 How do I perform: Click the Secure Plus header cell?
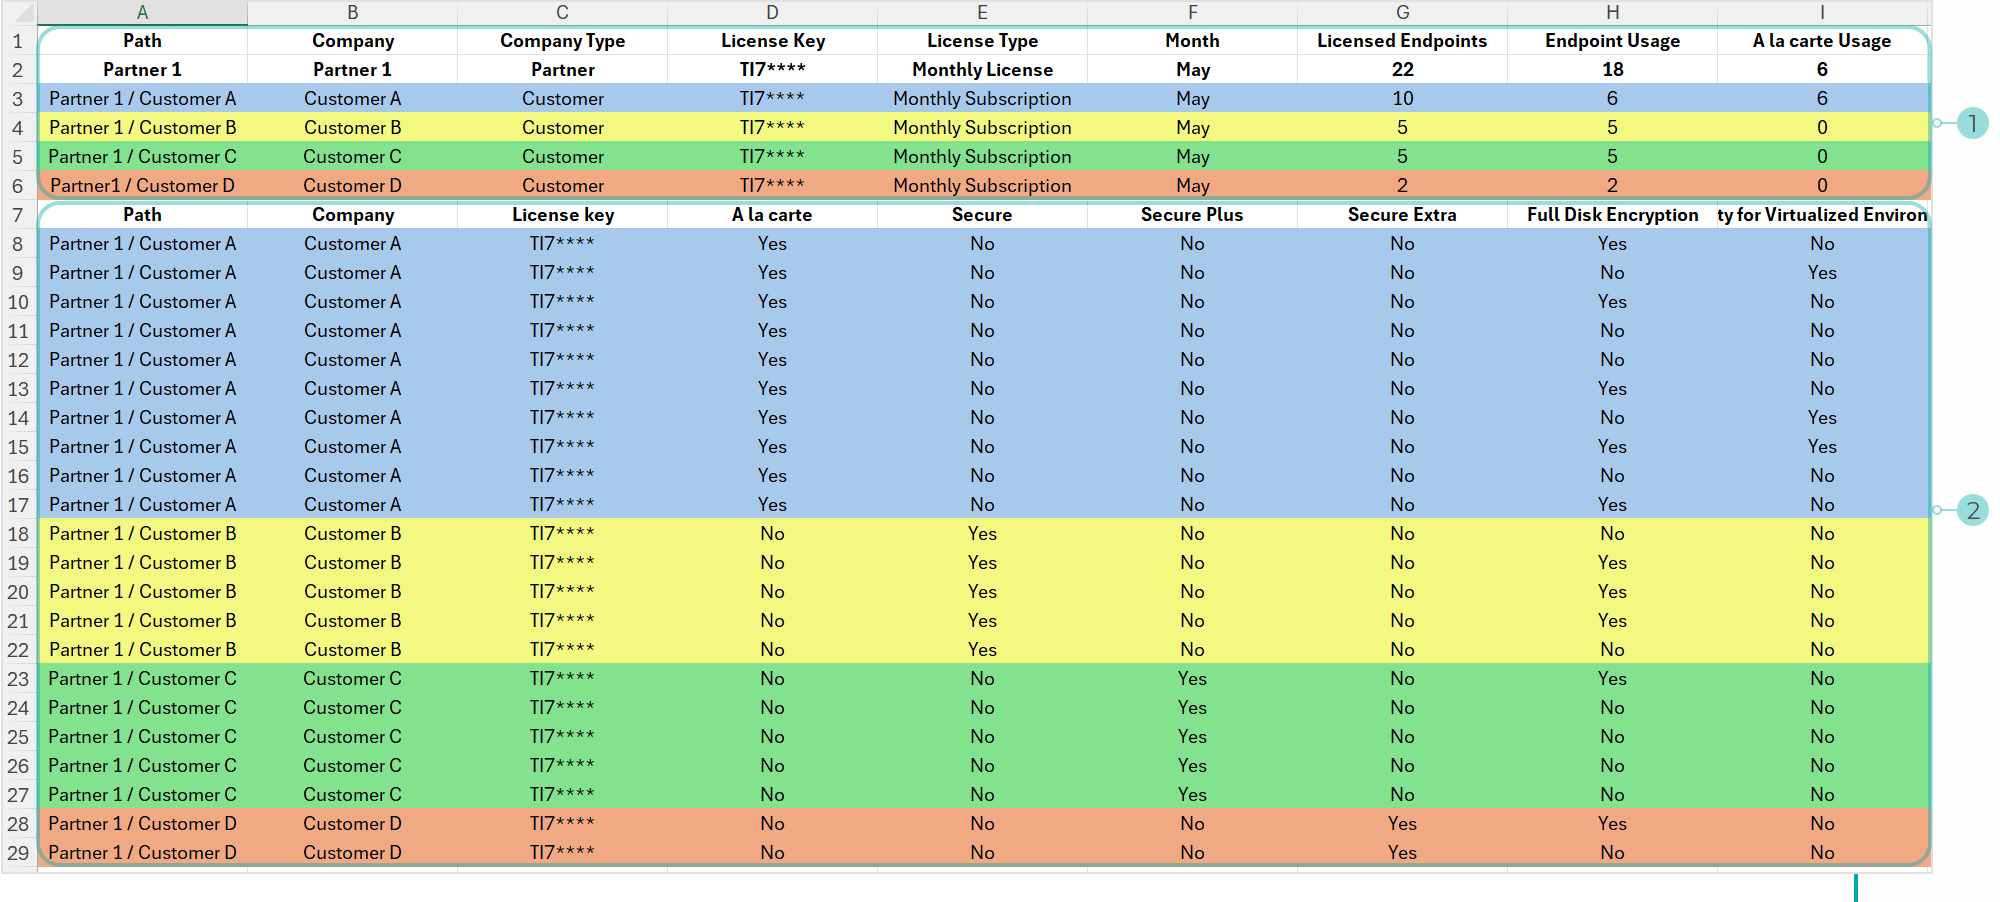(1192, 214)
